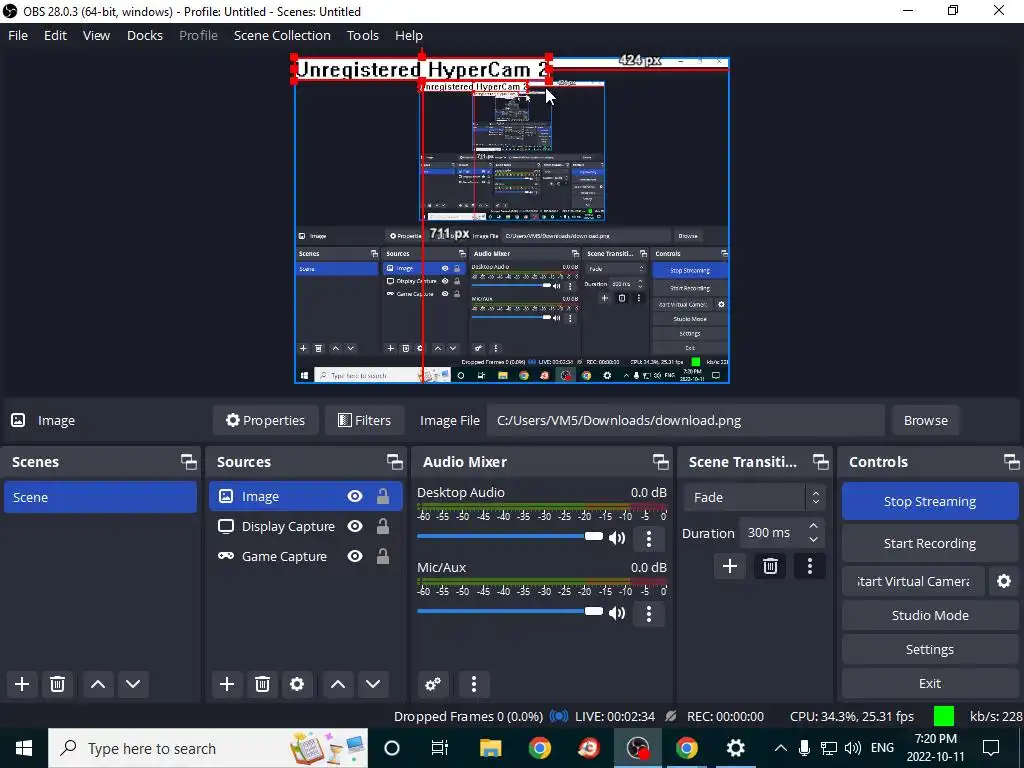Image resolution: width=1024 pixels, height=768 pixels.
Task: Add a new source with plus icon
Action: [227, 684]
